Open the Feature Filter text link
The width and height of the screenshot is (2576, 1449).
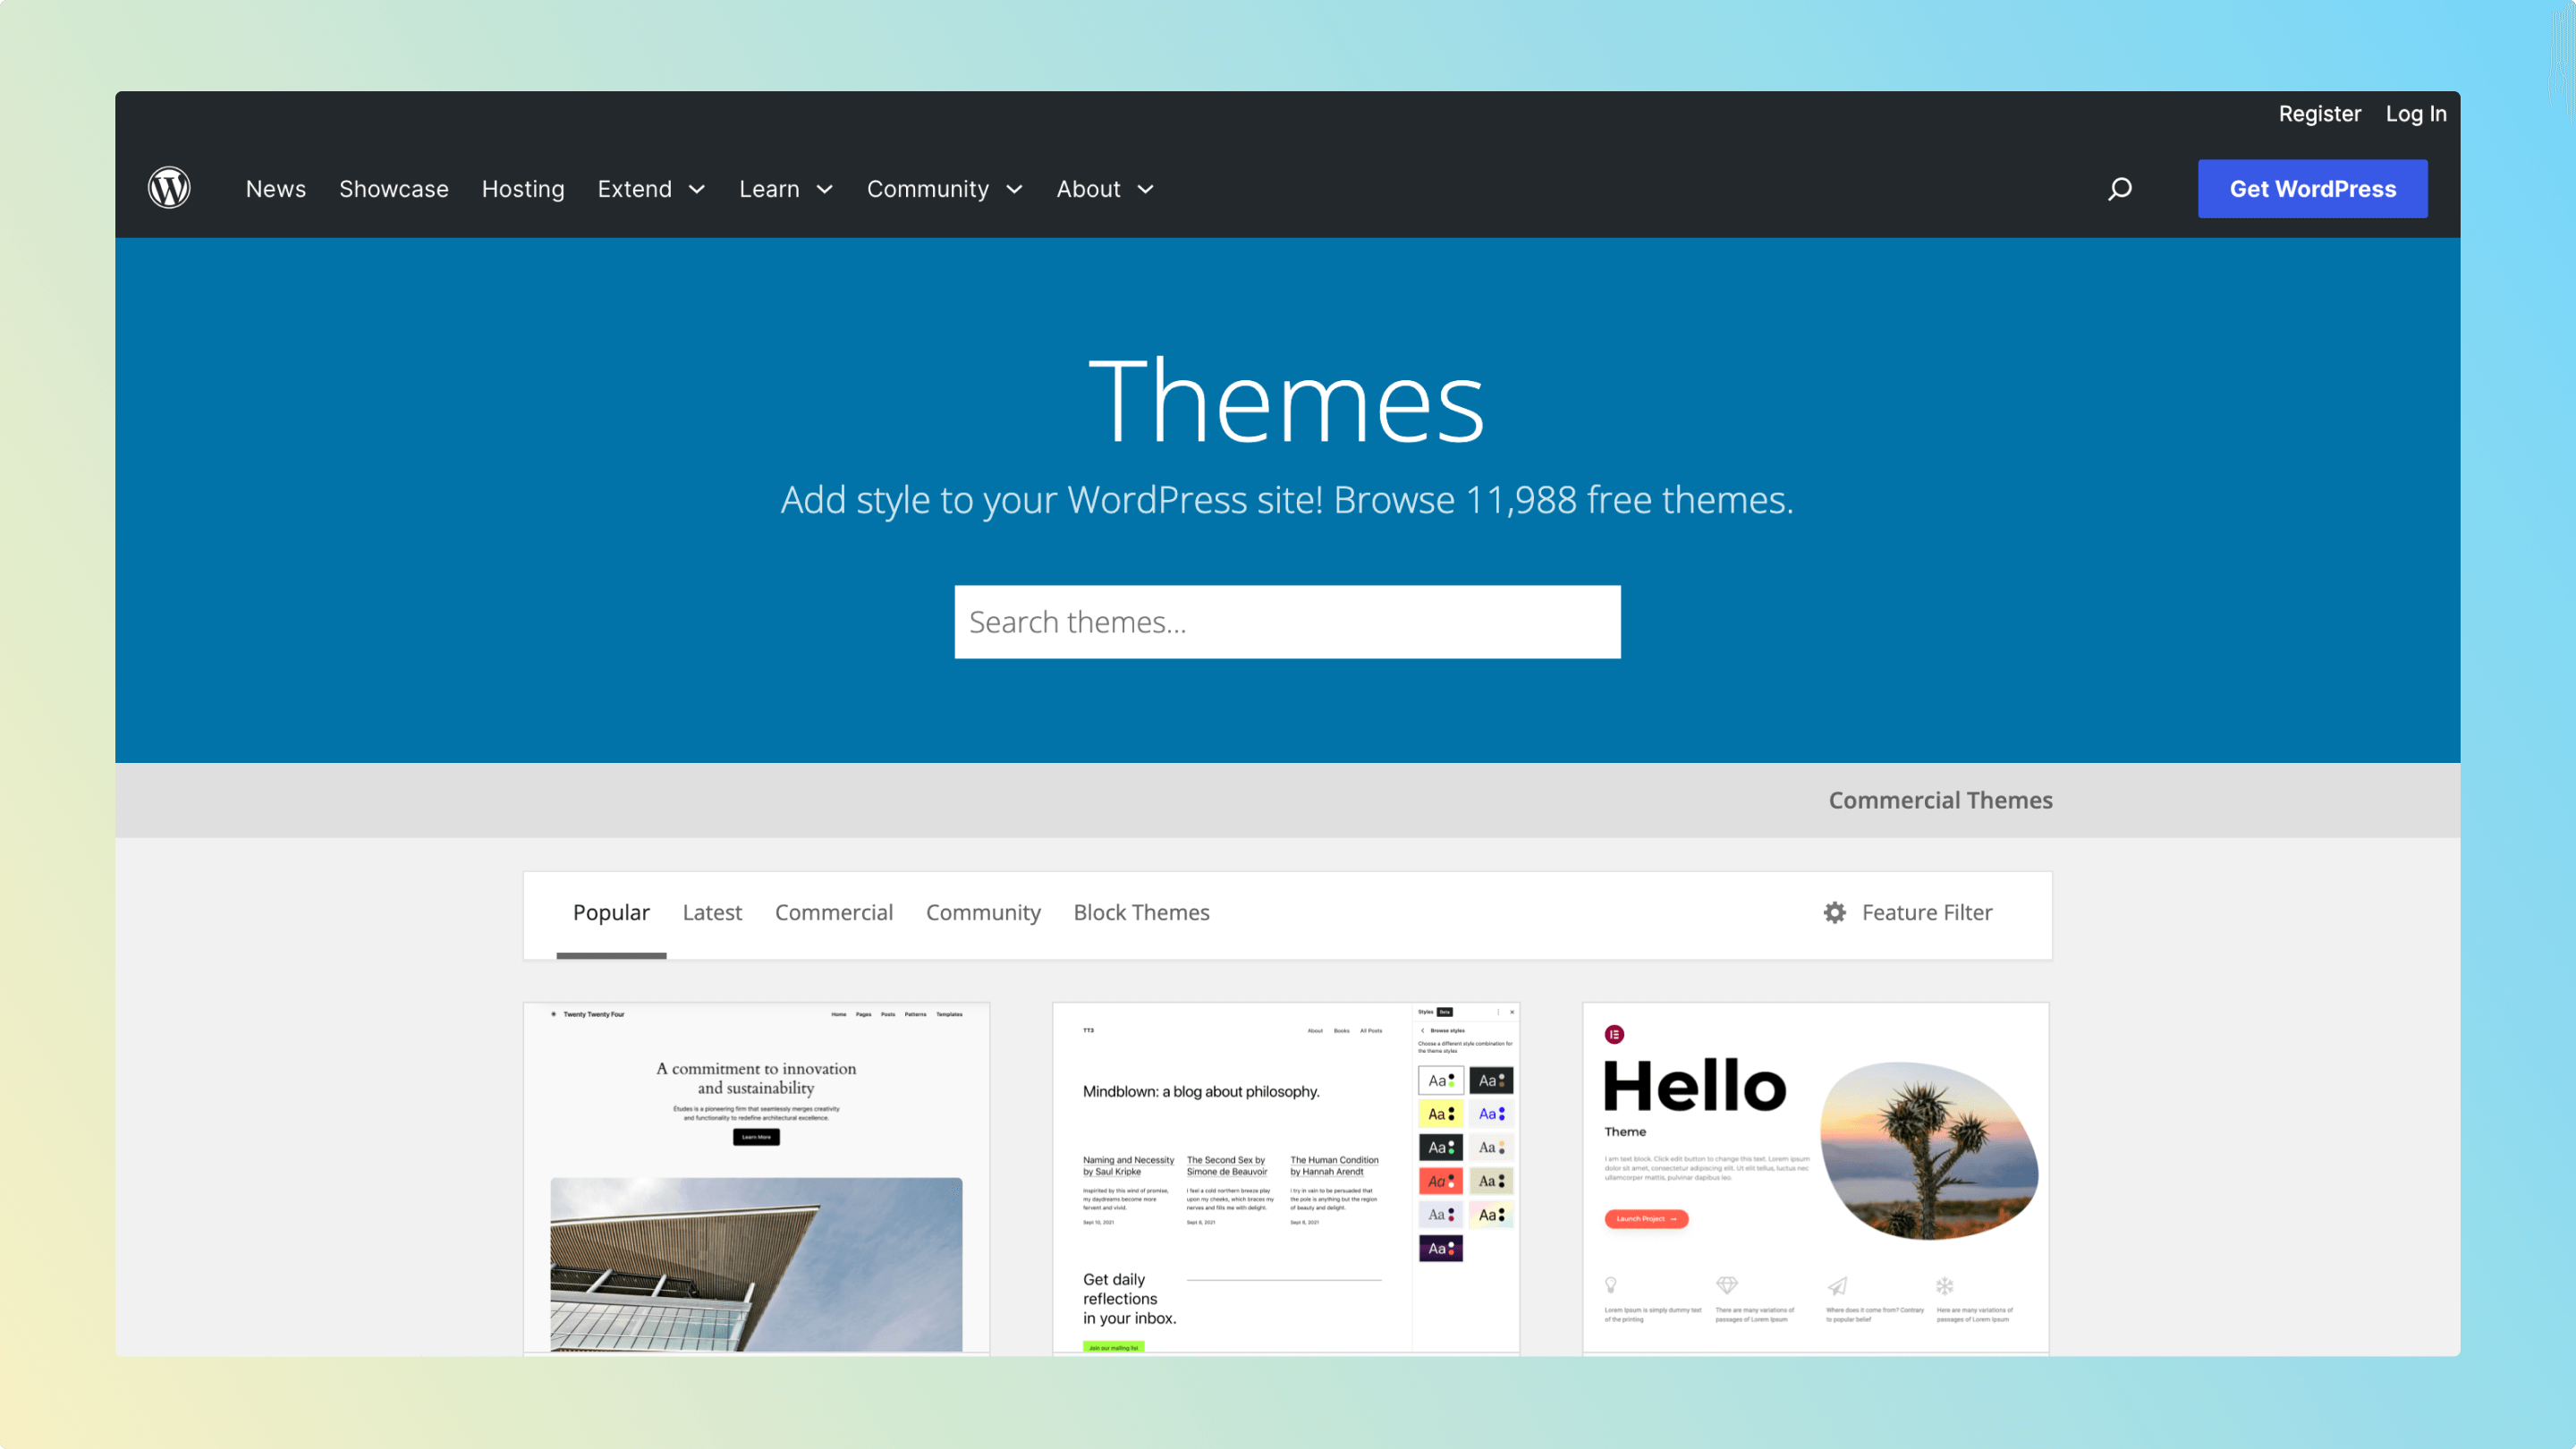[x=1927, y=912]
